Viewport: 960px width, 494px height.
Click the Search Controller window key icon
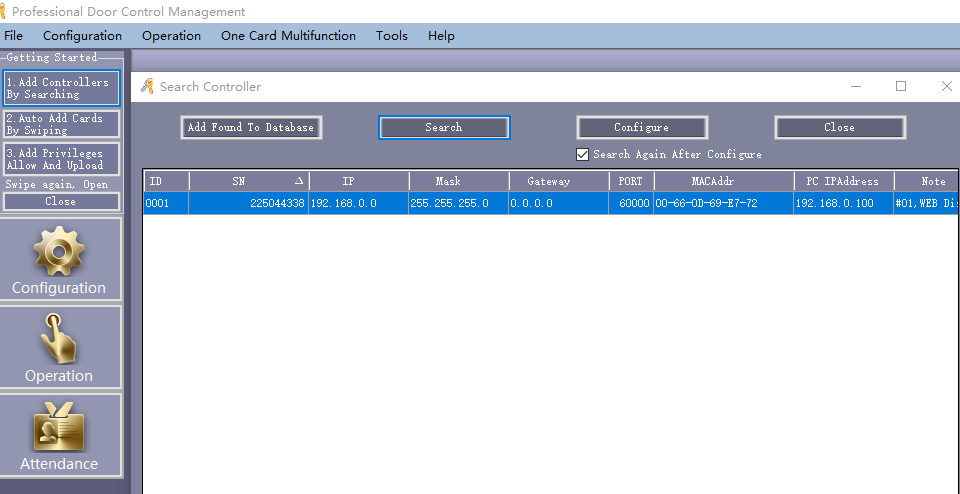[x=147, y=86]
